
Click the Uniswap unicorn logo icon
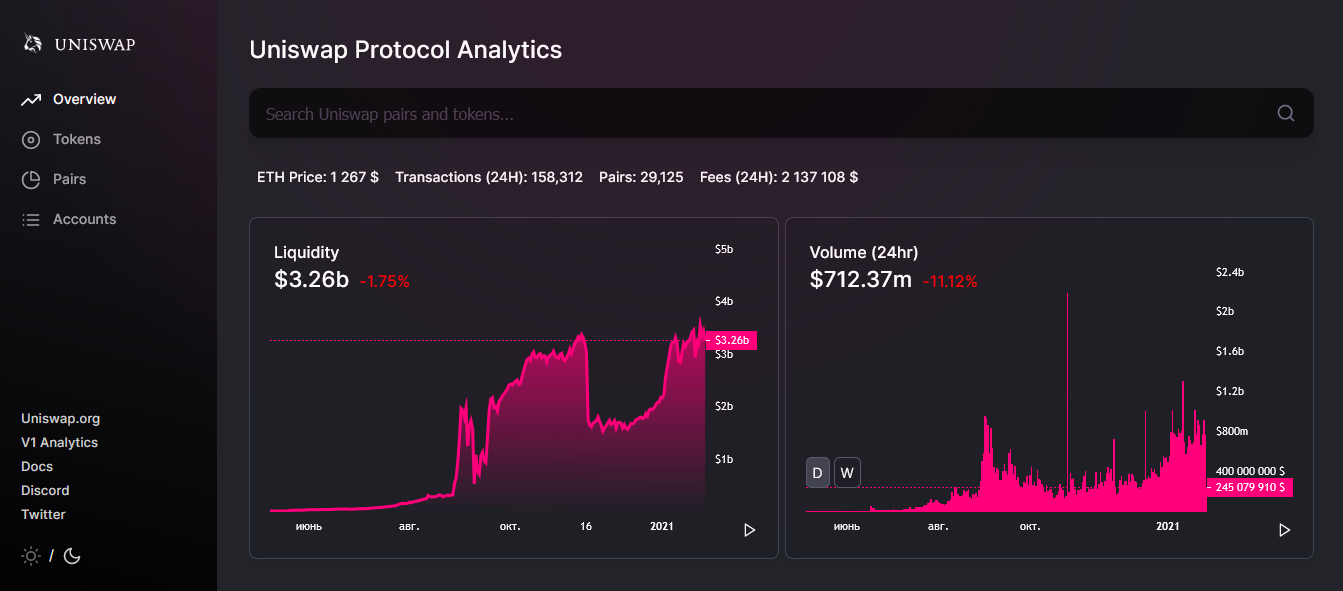tap(33, 43)
